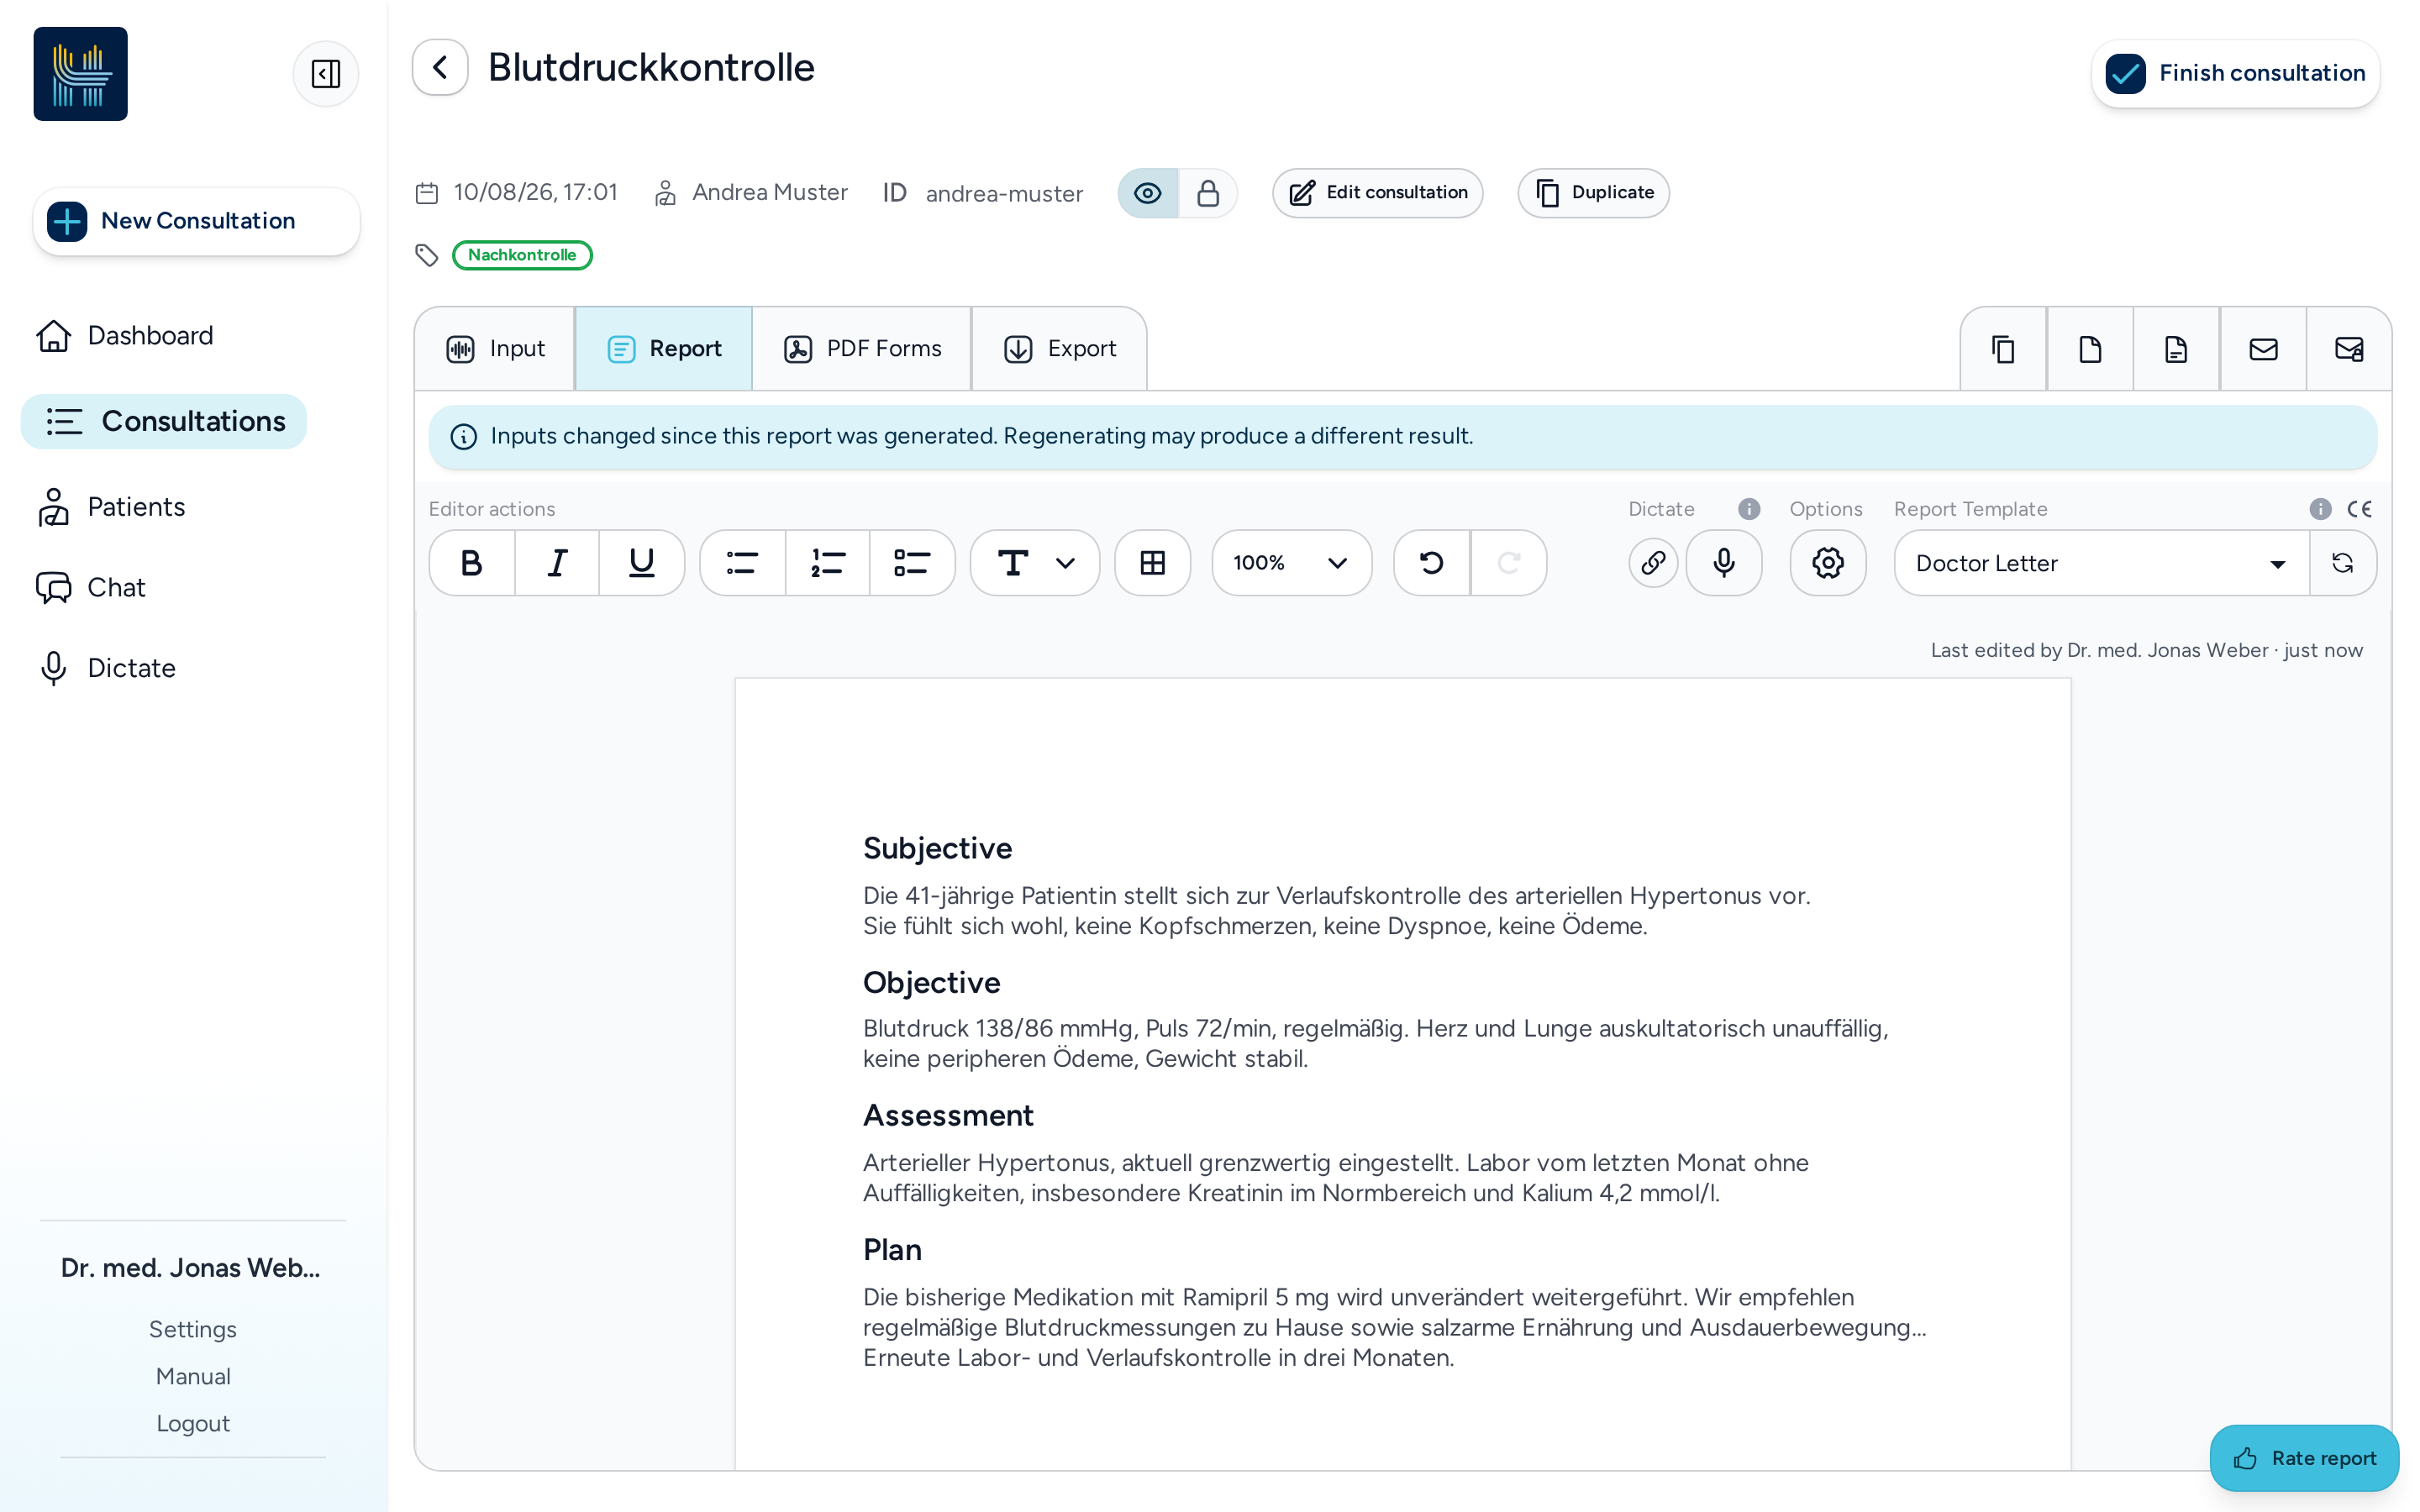Open the Input tab
Screen dimensions: 2420x1512
(495, 349)
